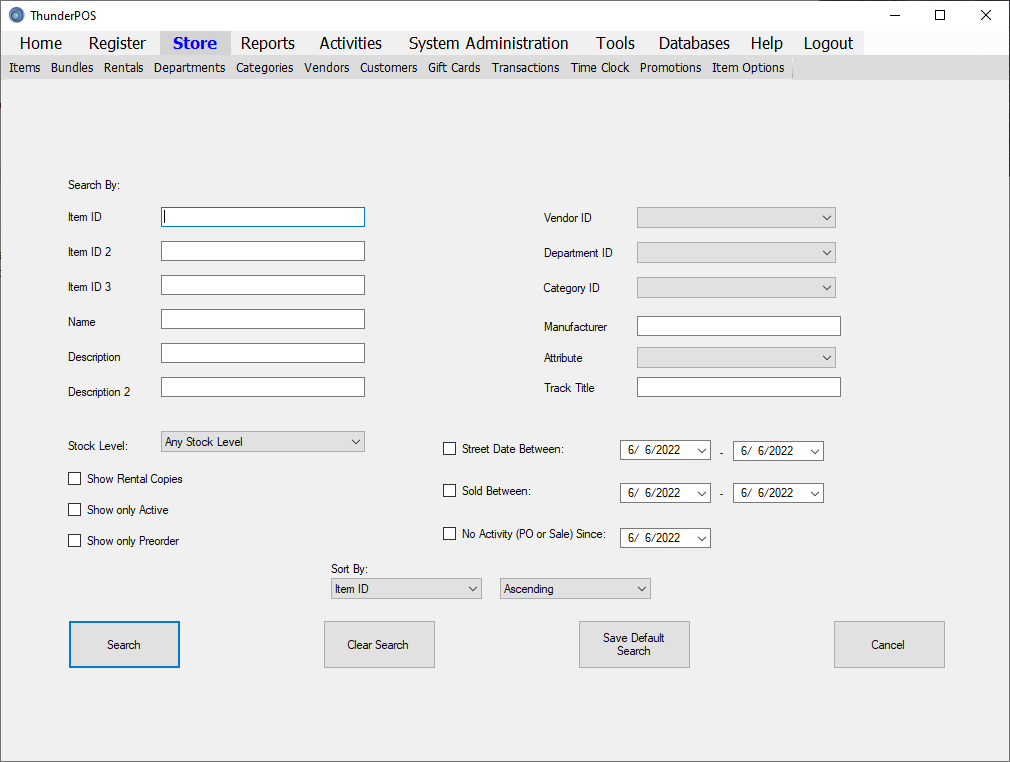Open the No Activity Since date picker
Viewport: 1010px width, 762px height.
(701, 538)
